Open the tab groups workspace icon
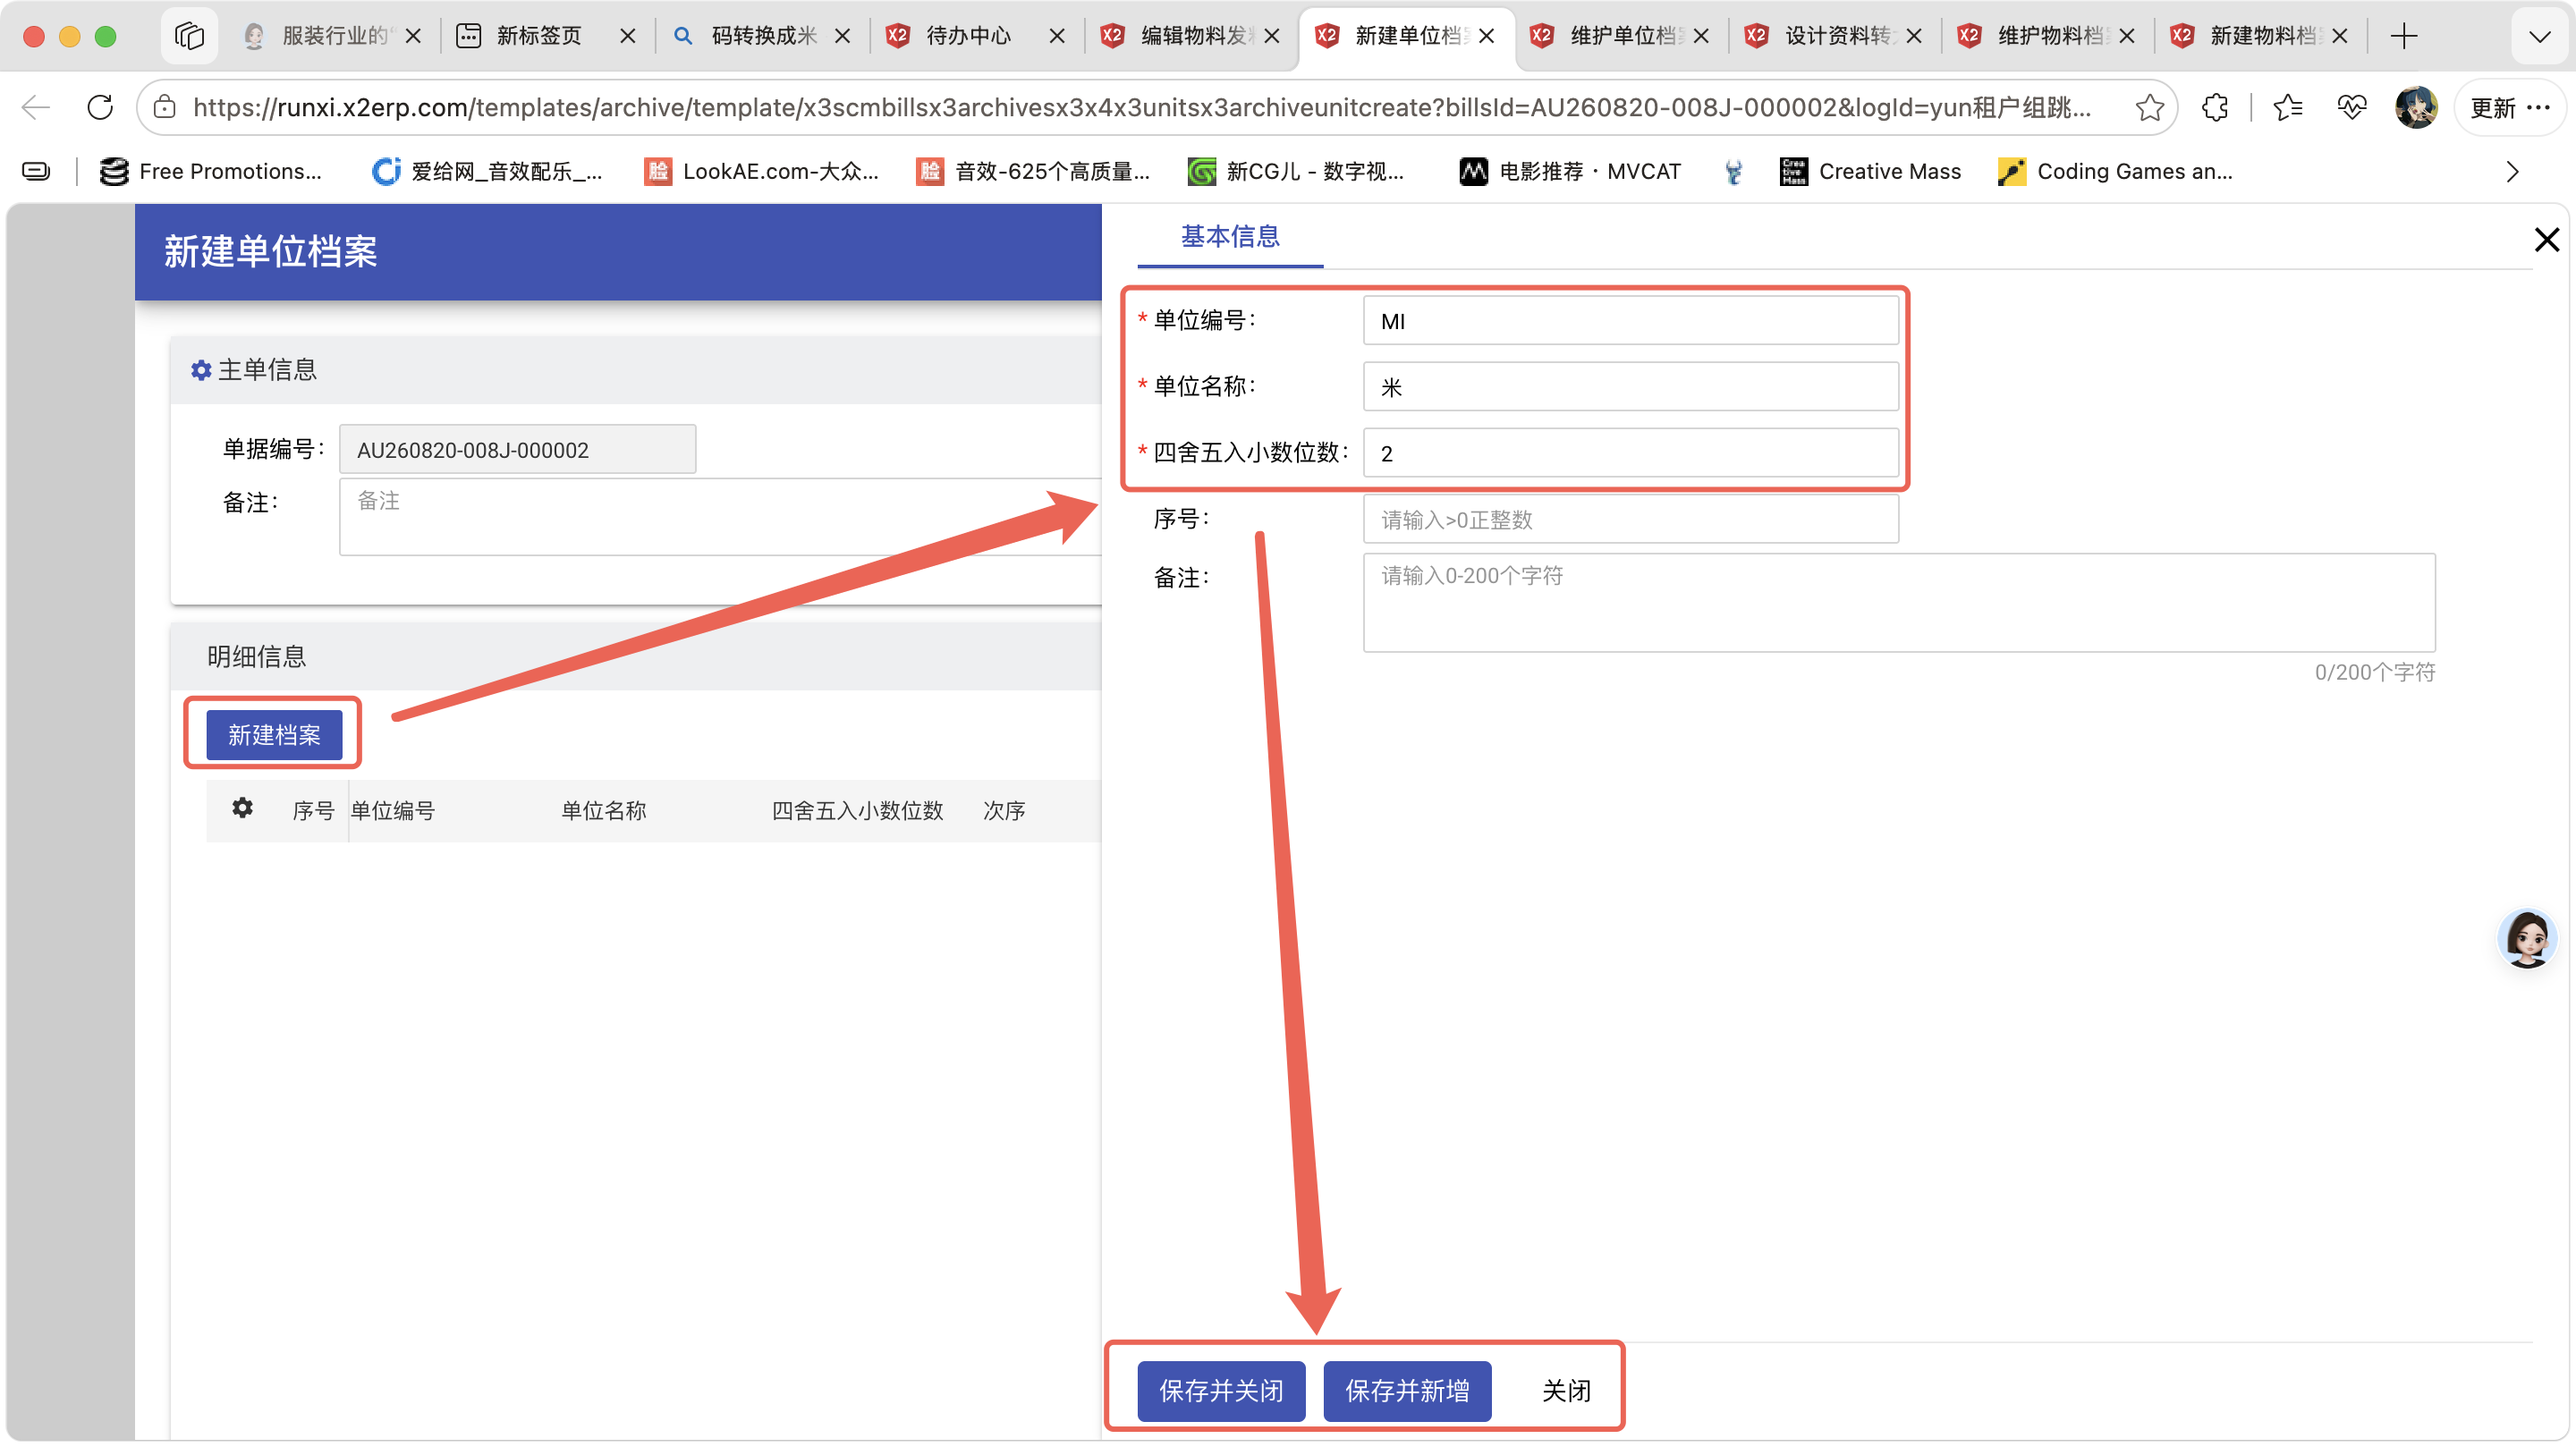Viewport: 2576px width, 1447px height. 189,36
